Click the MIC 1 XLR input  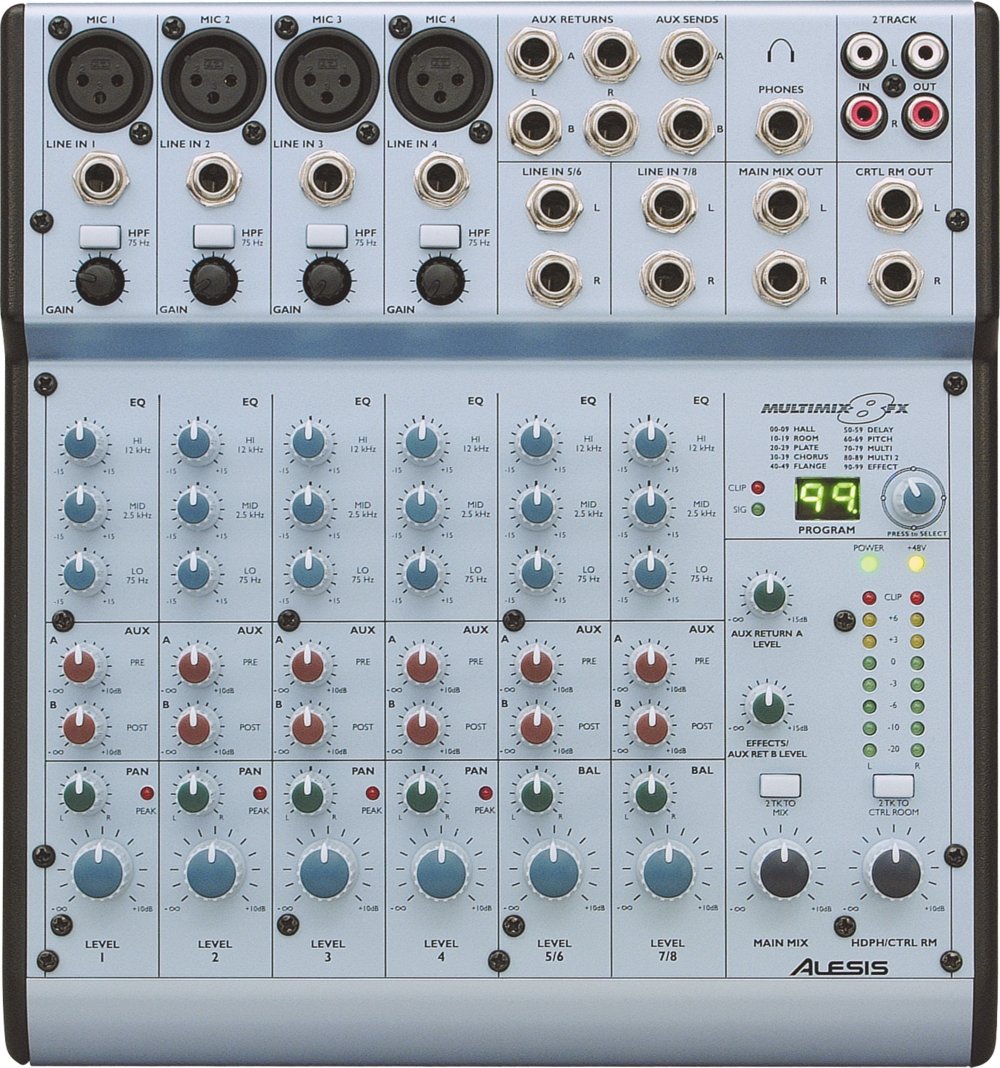[x=100, y=79]
